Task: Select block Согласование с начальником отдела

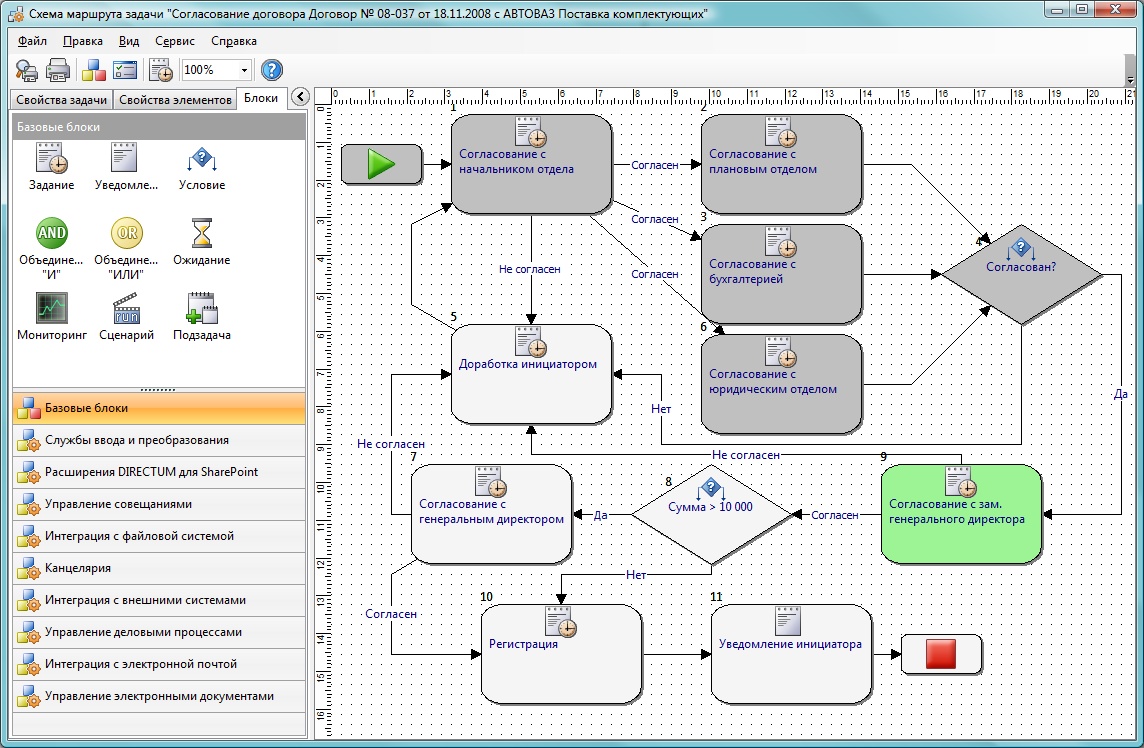Action: tap(531, 164)
